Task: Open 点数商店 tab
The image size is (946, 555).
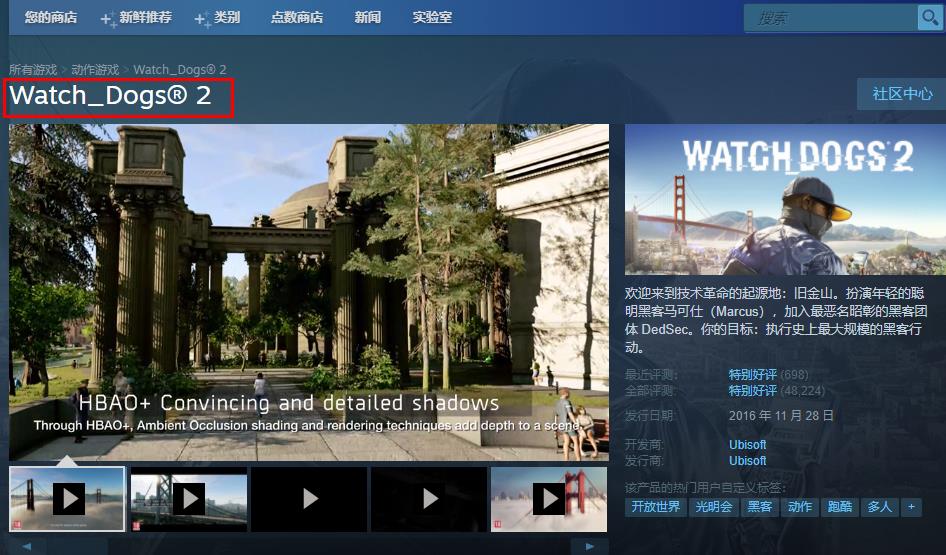Action: (x=297, y=17)
